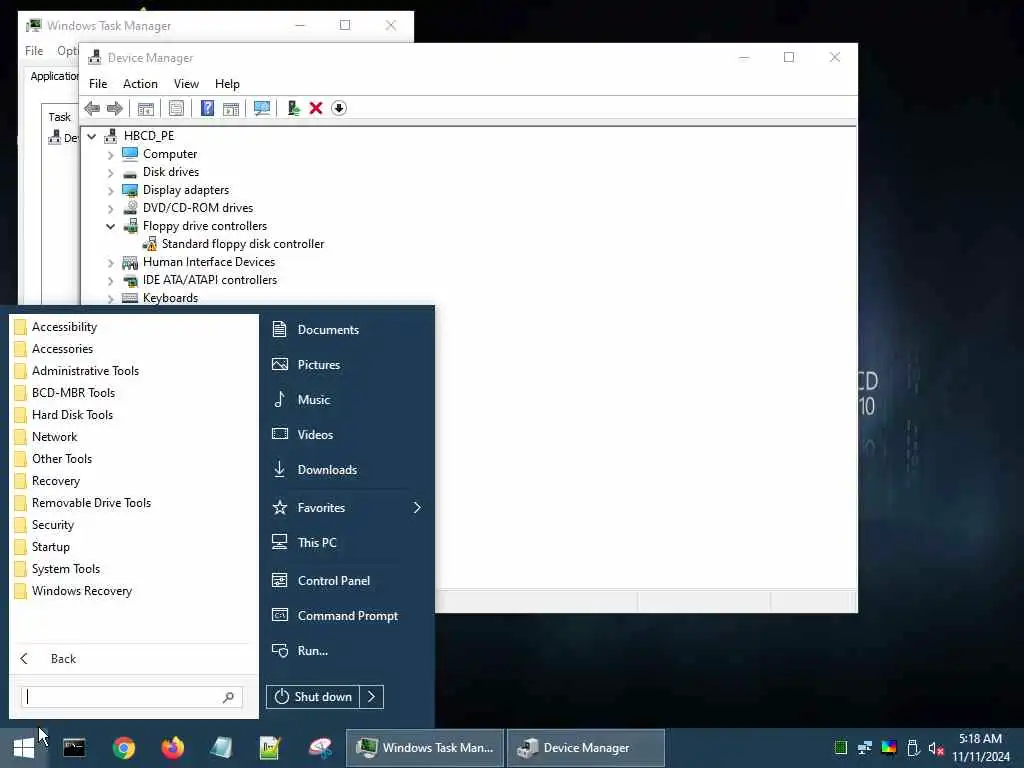Screen dimensions: 1024x768
Task: Expand the IDE ATA/ATAPI controllers node
Action: 110,281
